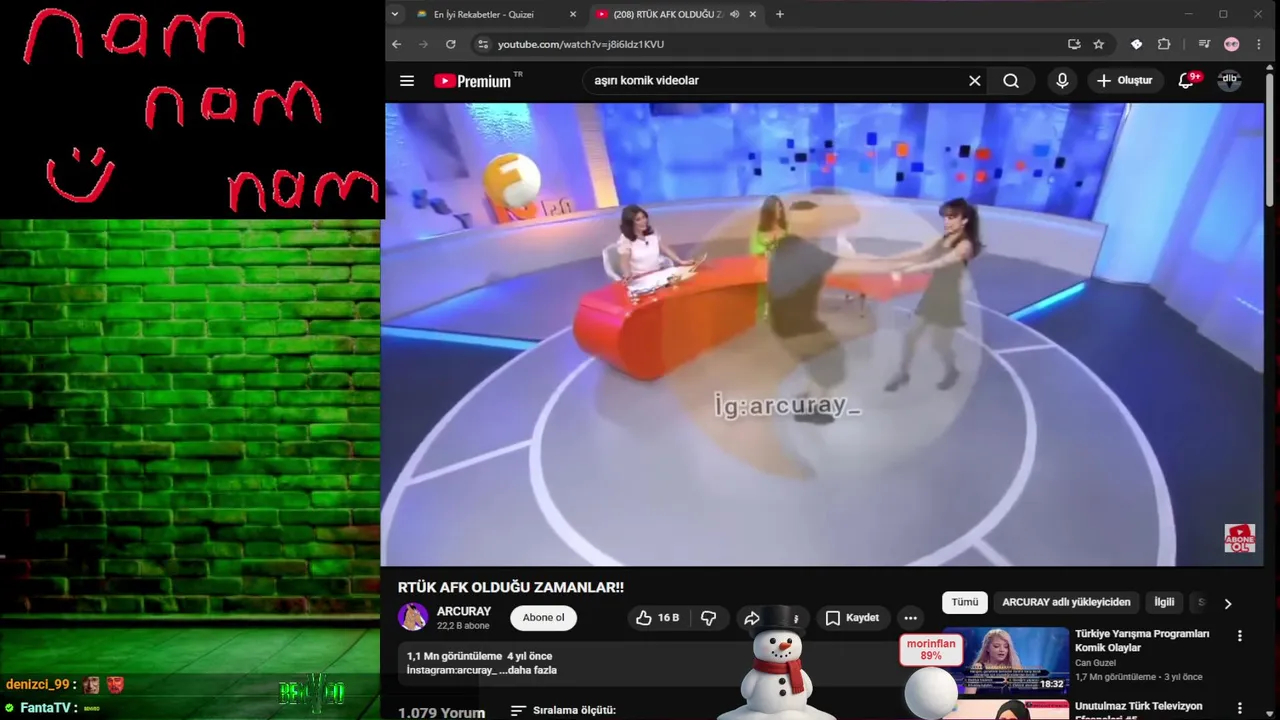This screenshot has width=1280, height=720.
Task: Open Chrome extensions puzzle icon
Action: pyautogui.click(x=1164, y=44)
